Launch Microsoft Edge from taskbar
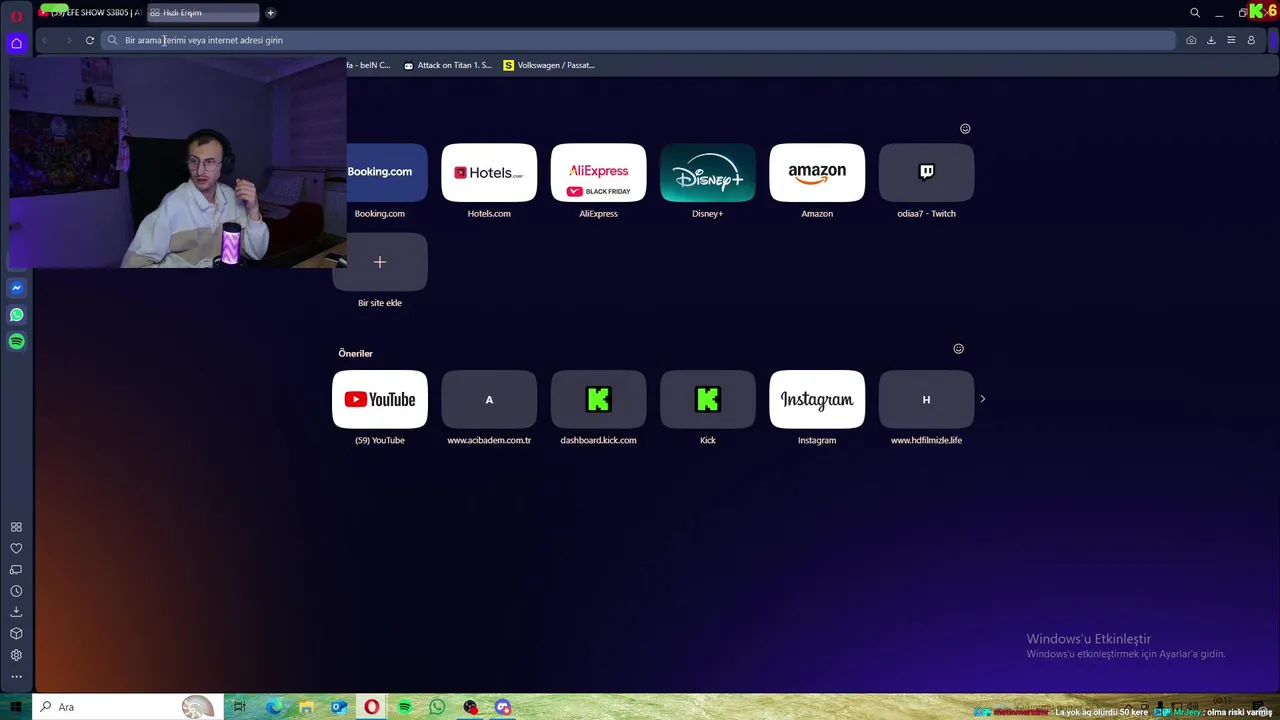This screenshot has width=1280, height=720. tap(273, 707)
